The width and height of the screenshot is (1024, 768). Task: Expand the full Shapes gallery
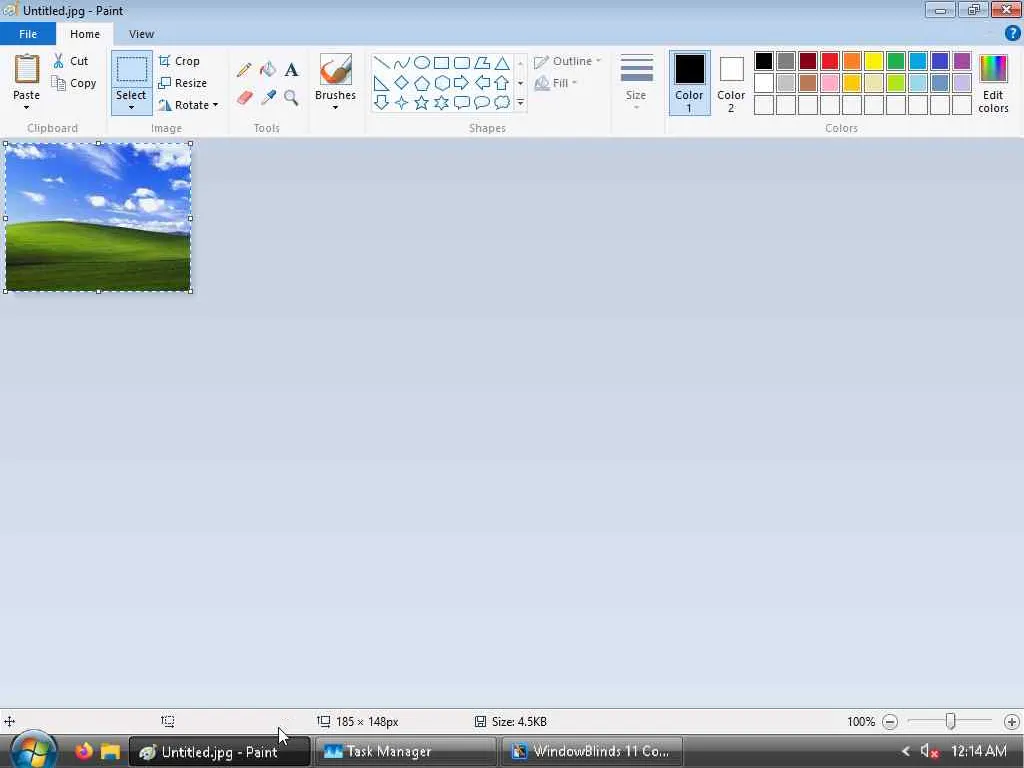coord(520,103)
